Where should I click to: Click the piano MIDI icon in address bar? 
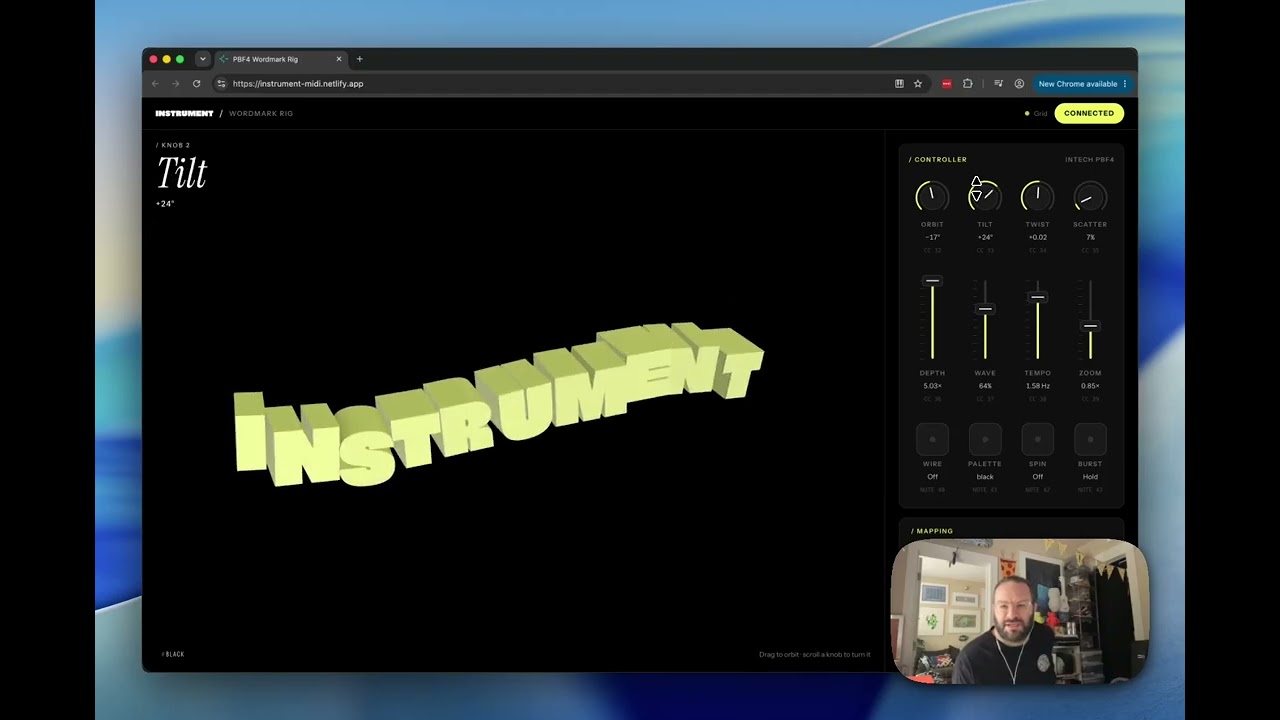[x=899, y=84]
